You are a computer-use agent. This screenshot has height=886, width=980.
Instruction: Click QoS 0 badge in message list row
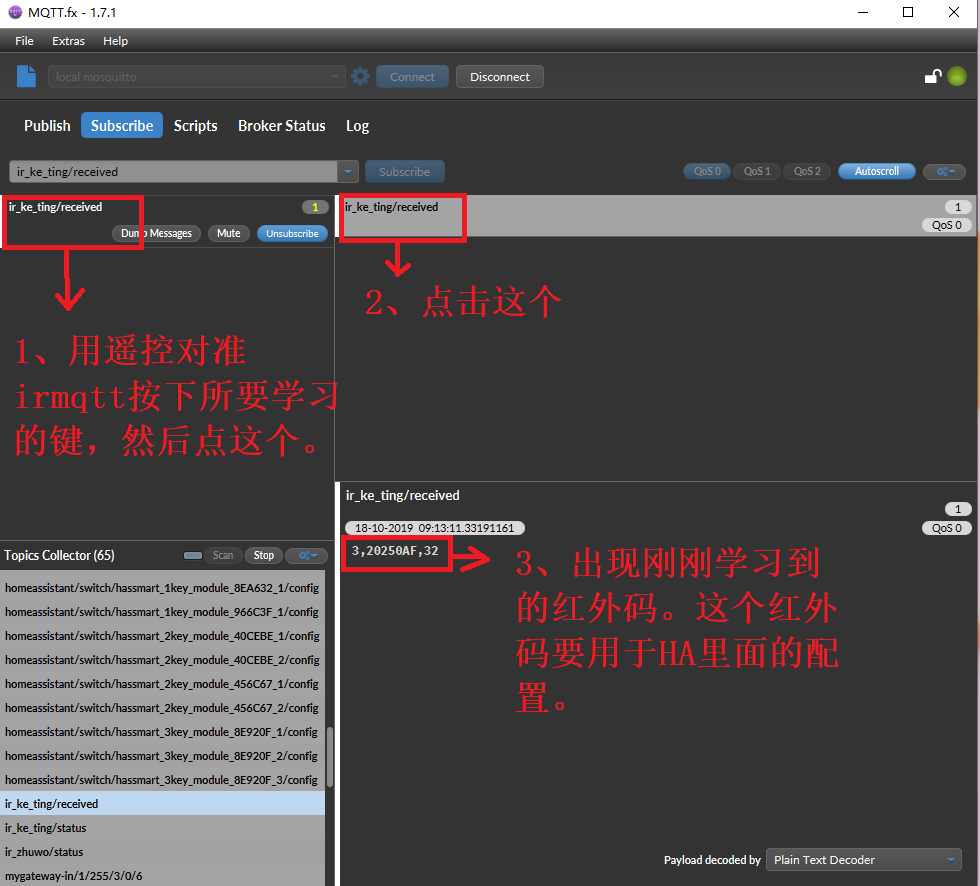coord(946,225)
